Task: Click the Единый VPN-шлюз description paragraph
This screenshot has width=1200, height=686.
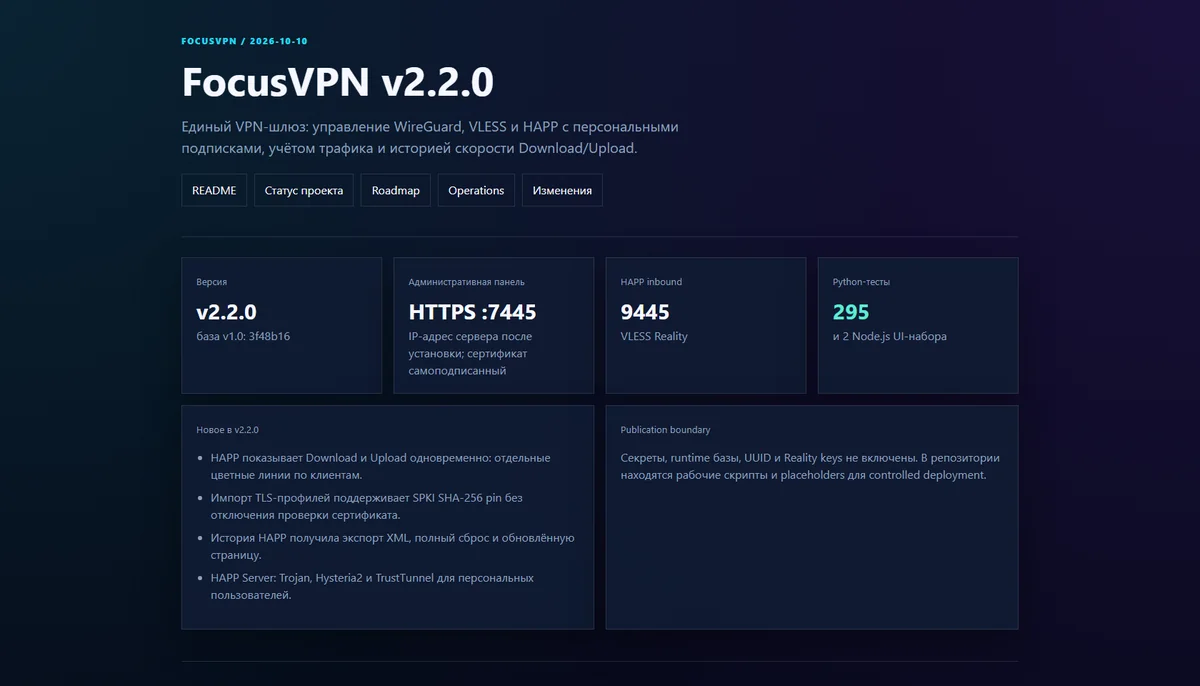Action: [430, 138]
